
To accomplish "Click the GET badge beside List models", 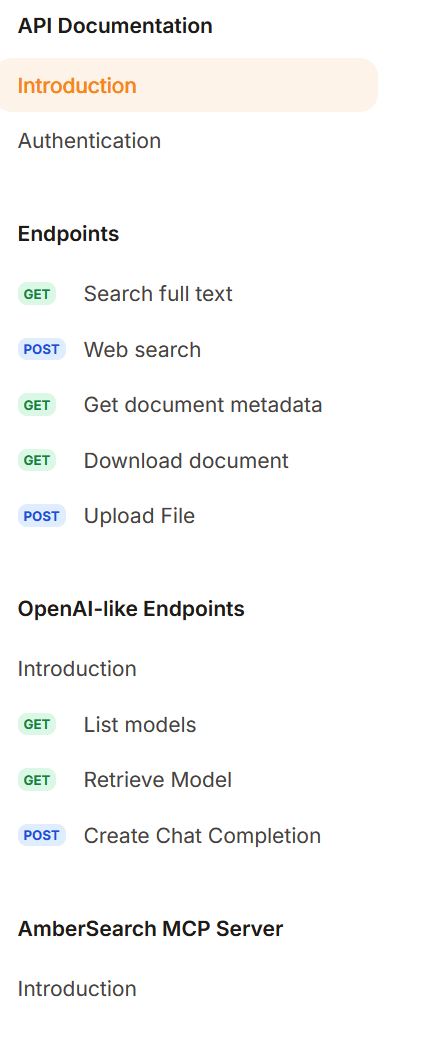I will click(37, 724).
